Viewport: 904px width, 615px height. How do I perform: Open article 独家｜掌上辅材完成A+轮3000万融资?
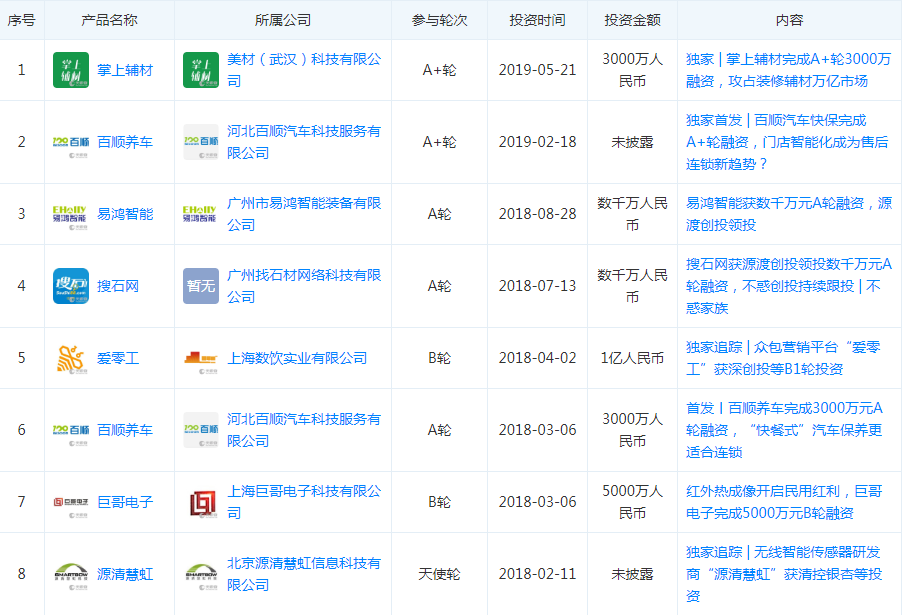(x=788, y=70)
